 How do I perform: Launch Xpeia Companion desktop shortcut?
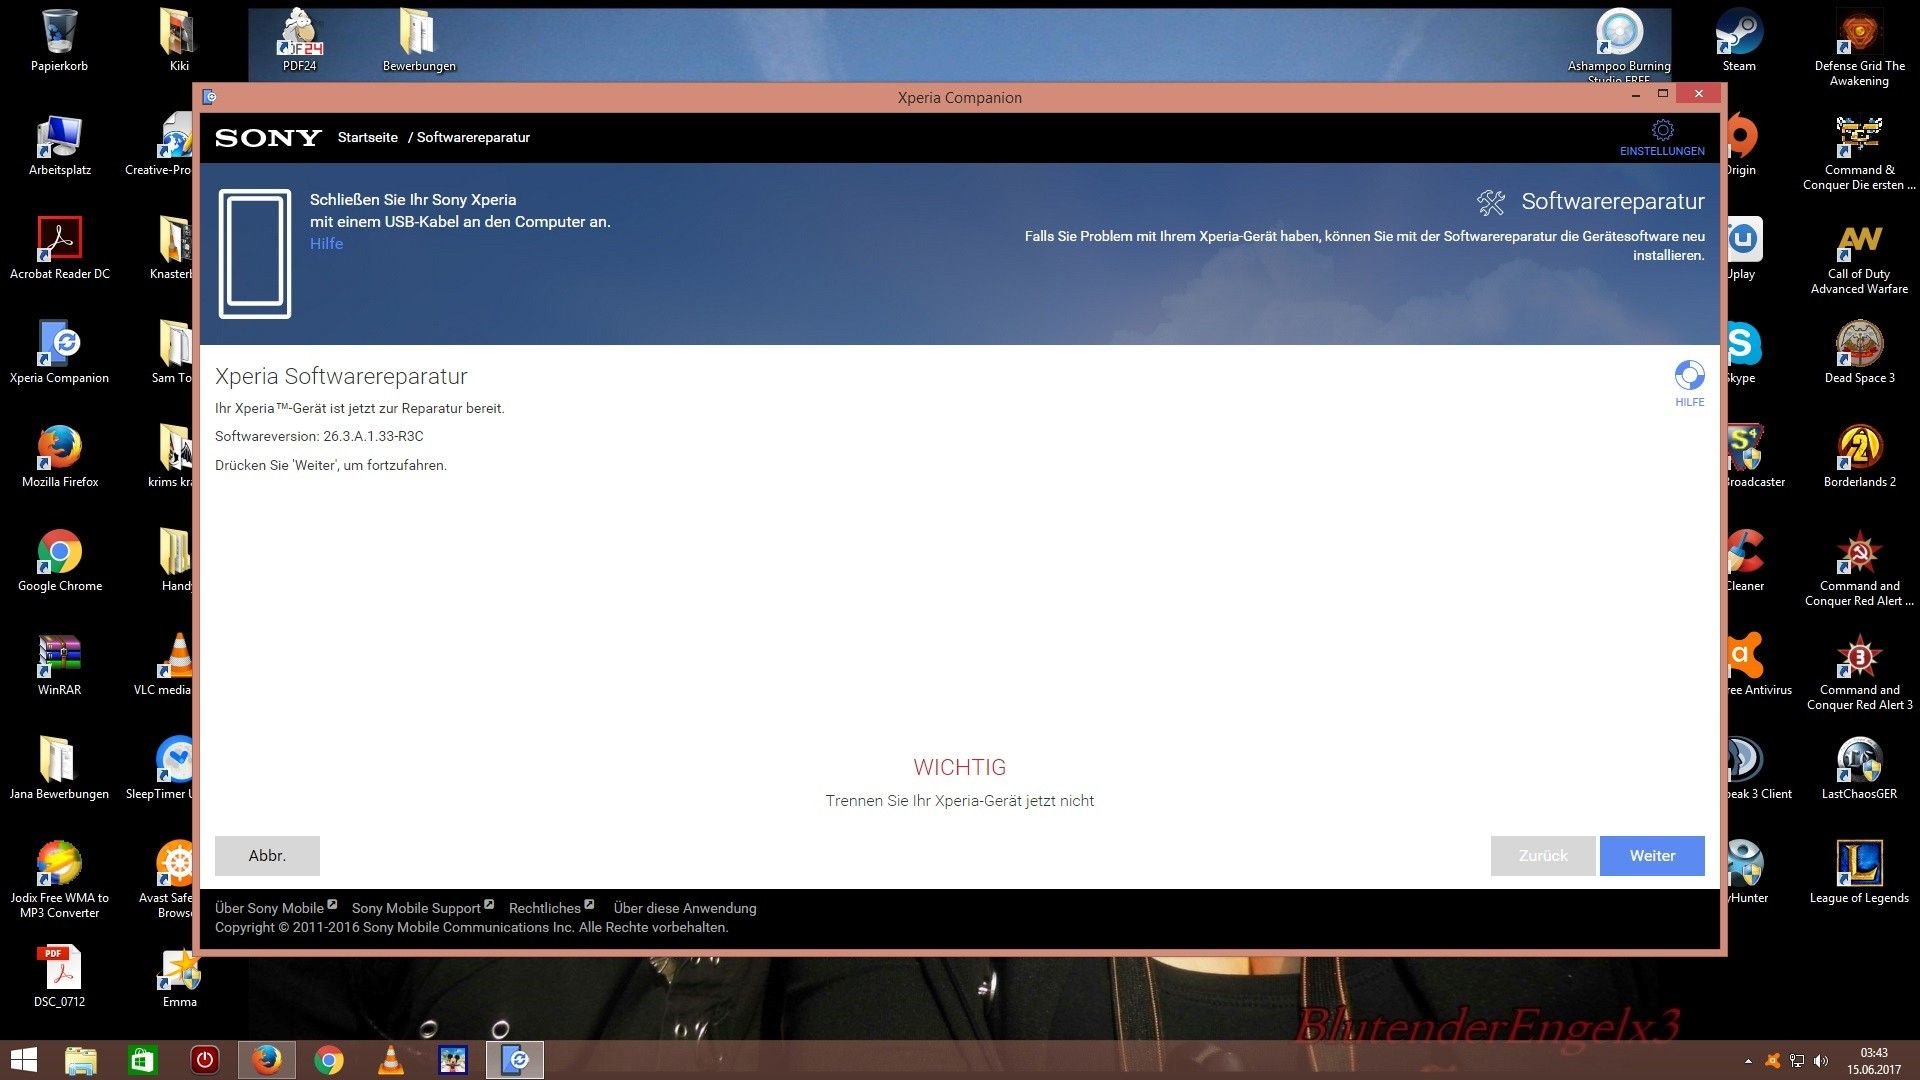pos(59,352)
